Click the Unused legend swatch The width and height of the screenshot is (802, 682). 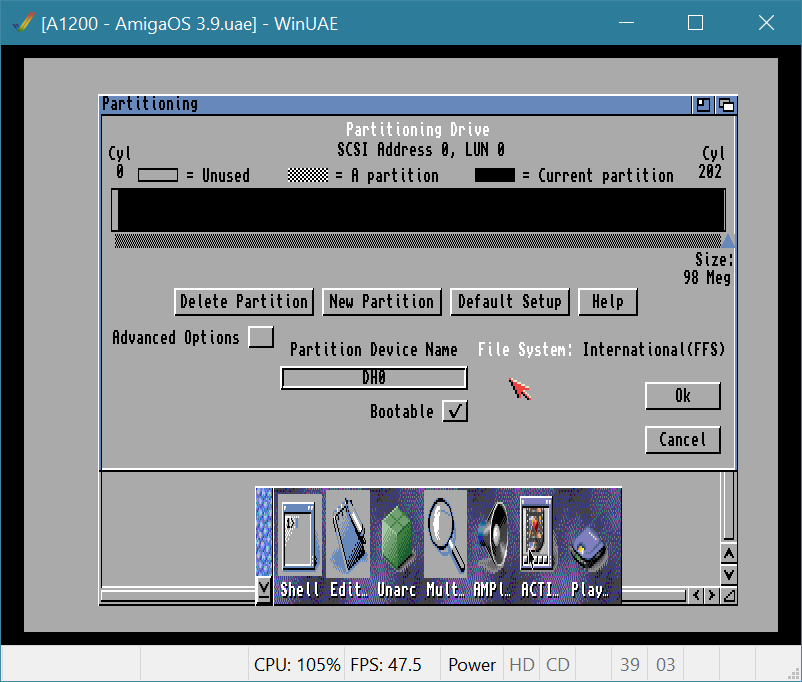(158, 175)
